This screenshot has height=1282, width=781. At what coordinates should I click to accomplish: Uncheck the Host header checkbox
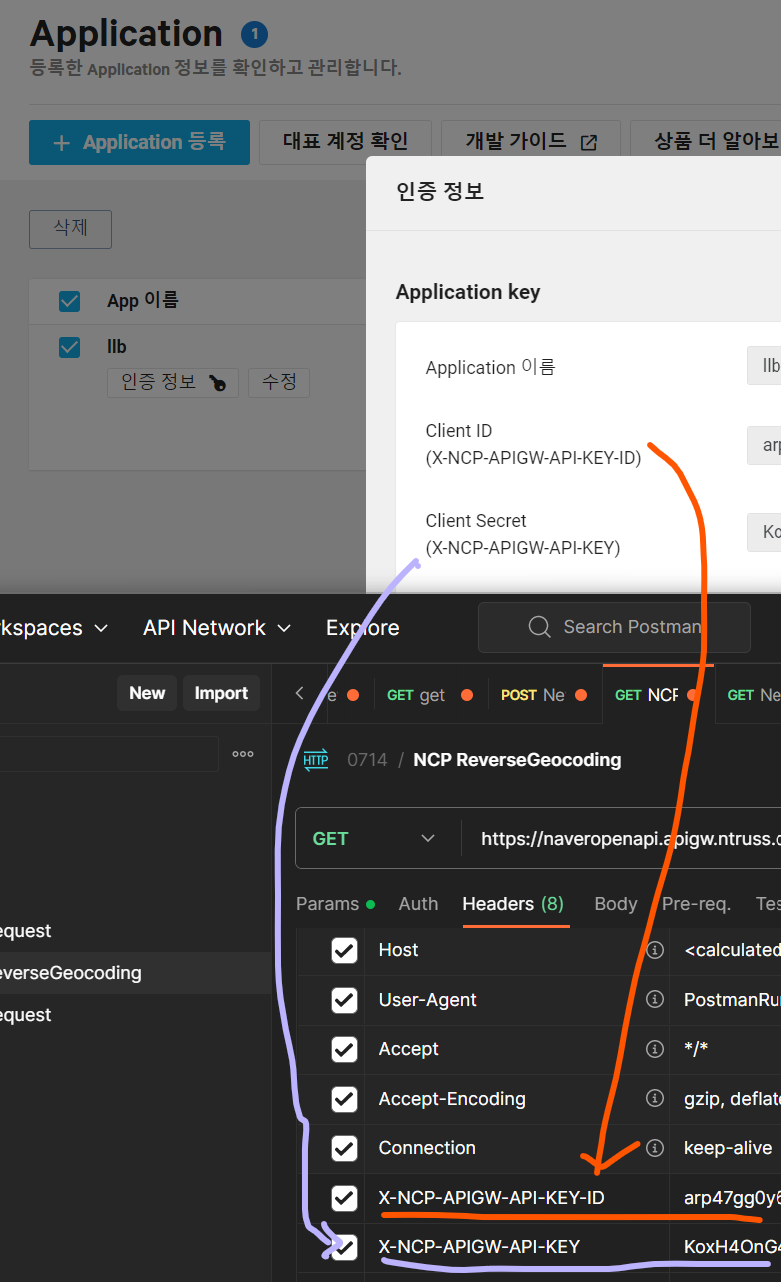pyautogui.click(x=344, y=950)
